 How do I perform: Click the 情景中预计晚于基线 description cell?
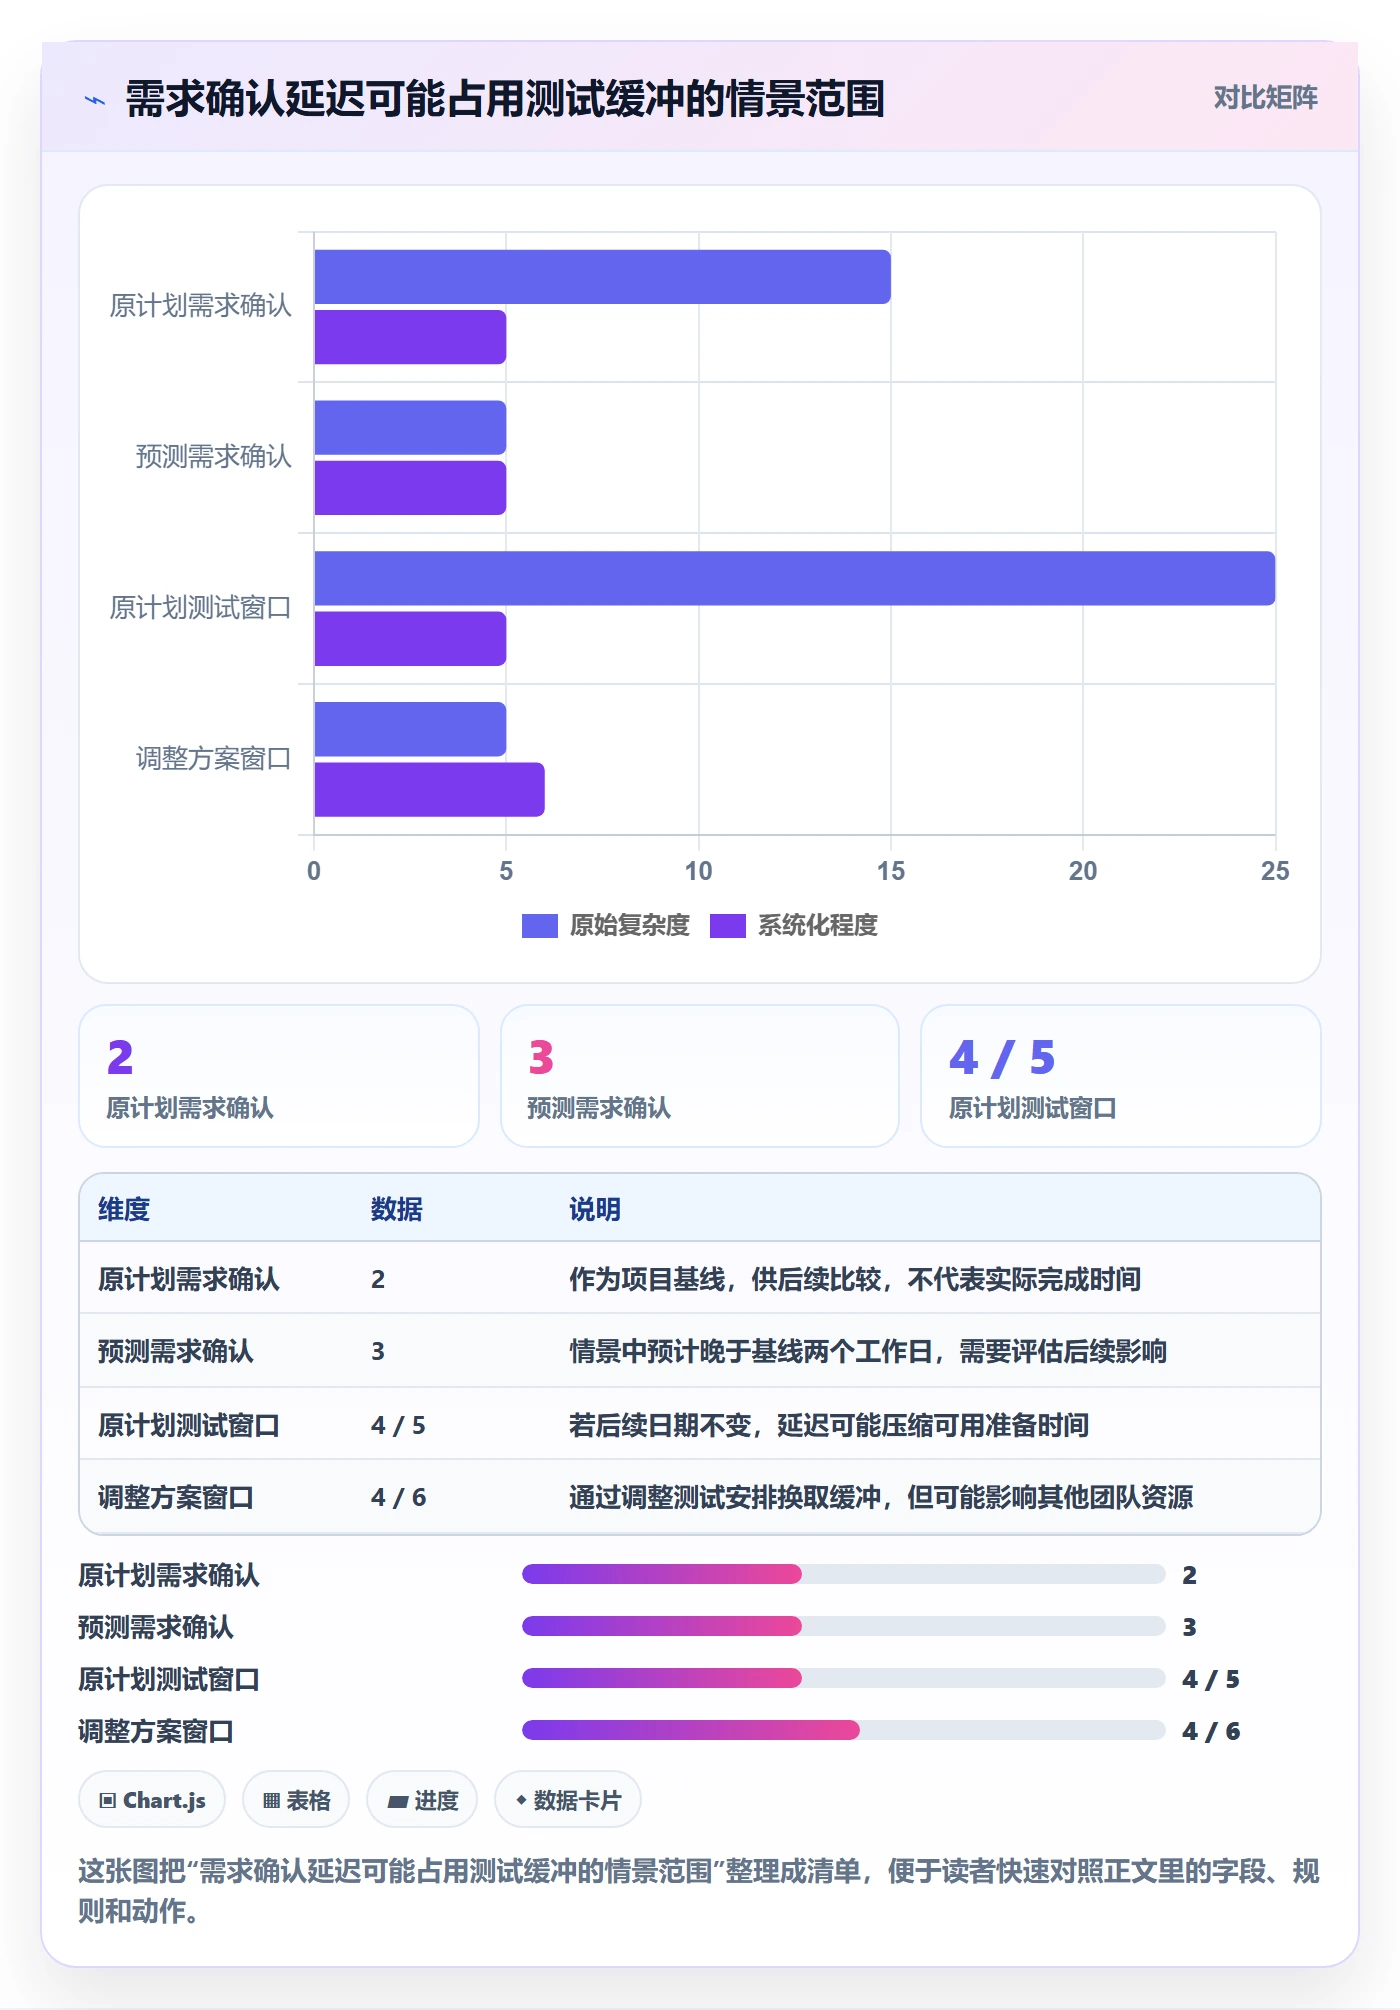(x=868, y=1351)
